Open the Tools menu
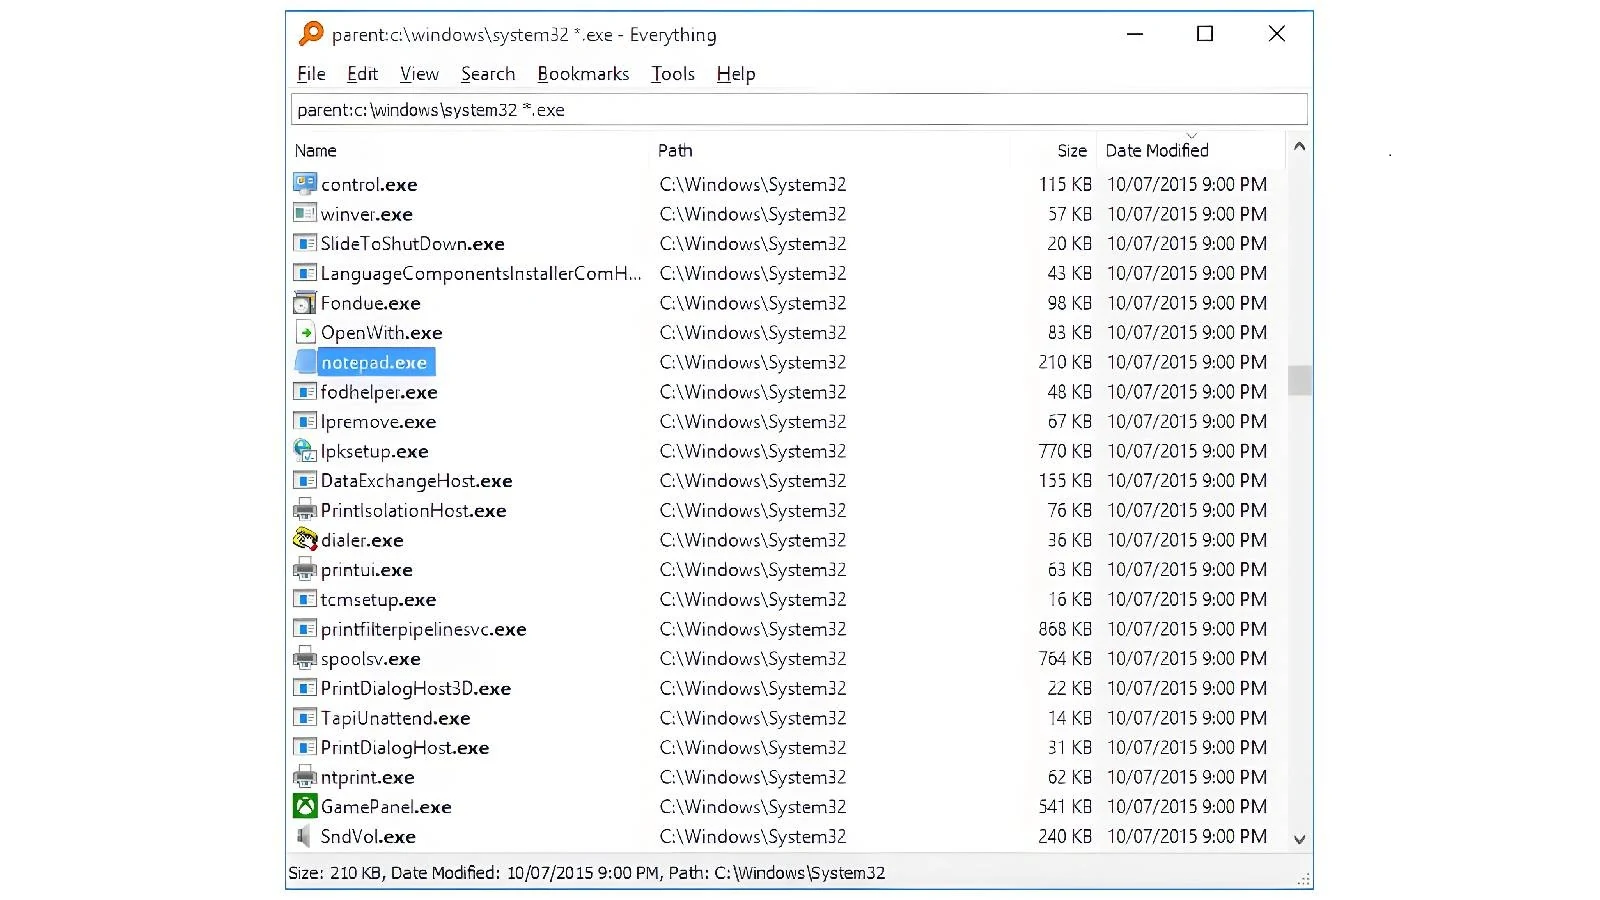Image resolution: width=1600 pixels, height=900 pixels. click(673, 74)
